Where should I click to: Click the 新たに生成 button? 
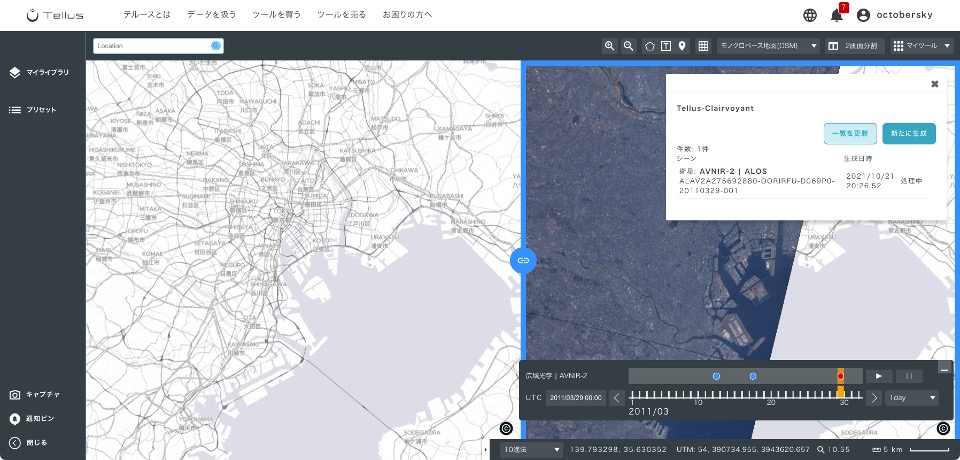[909, 134]
